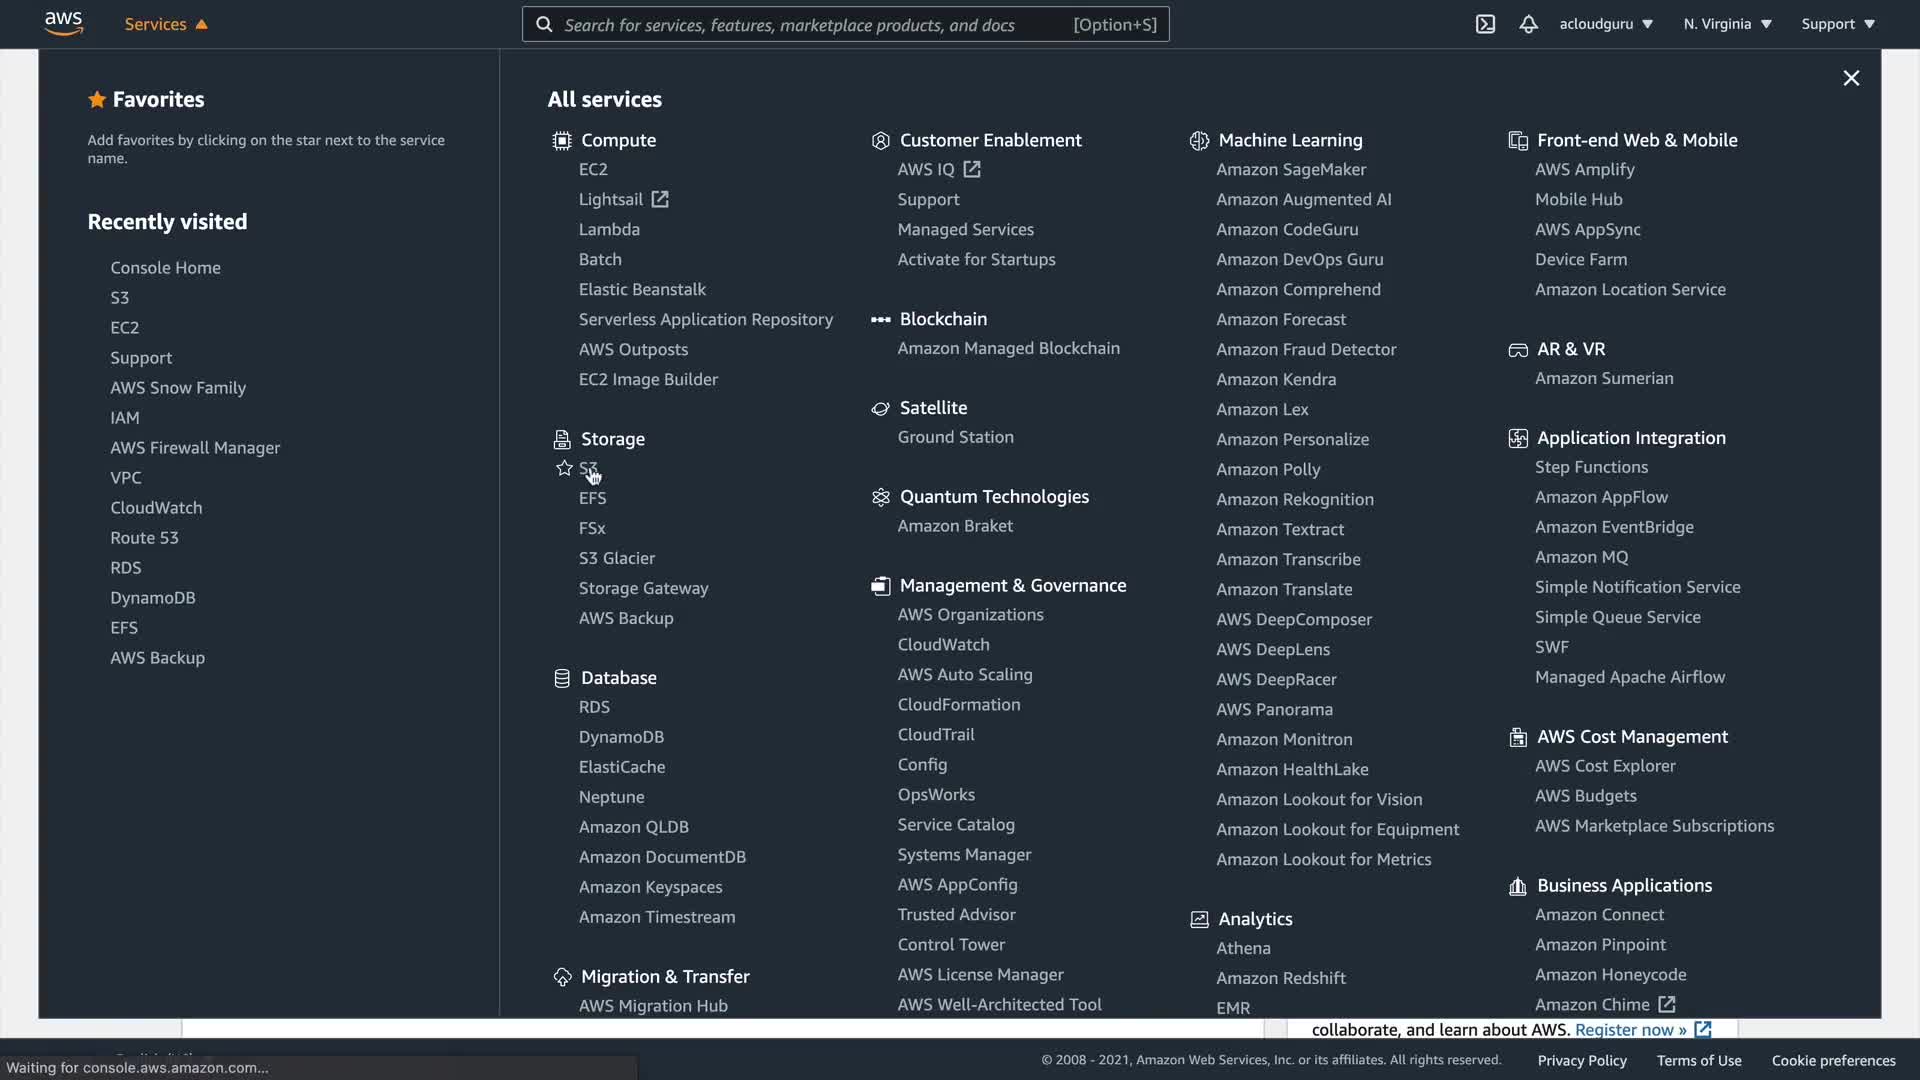
Task: Open the CloudShell terminal icon
Action: [1485, 24]
